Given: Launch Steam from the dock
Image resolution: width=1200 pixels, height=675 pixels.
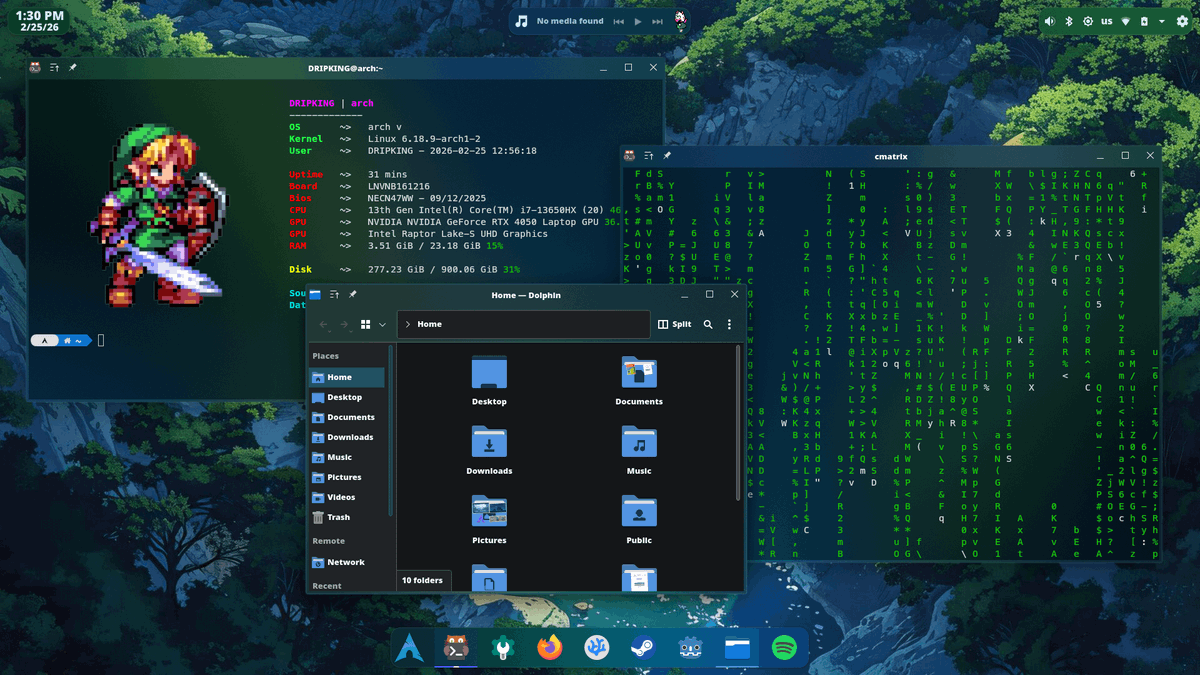Looking at the screenshot, I should pyautogui.click(x=643, y=649).
